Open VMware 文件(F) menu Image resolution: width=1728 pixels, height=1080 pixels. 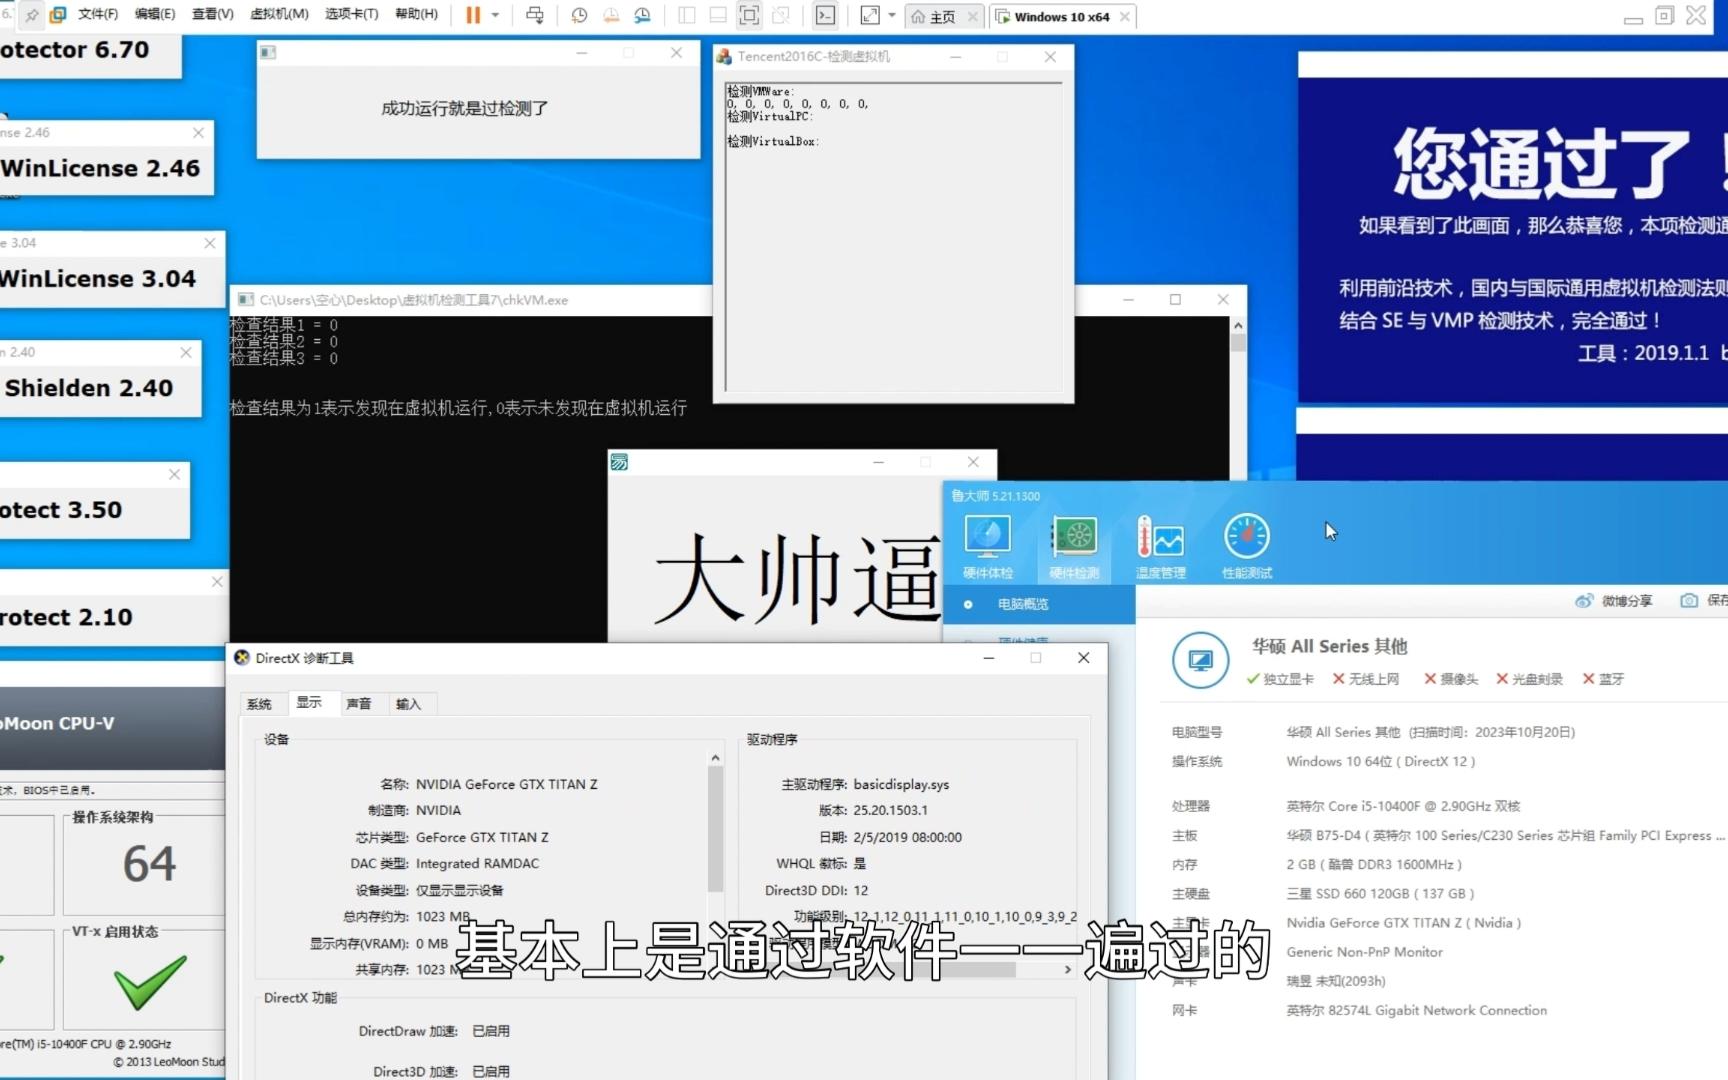(97, 14)
